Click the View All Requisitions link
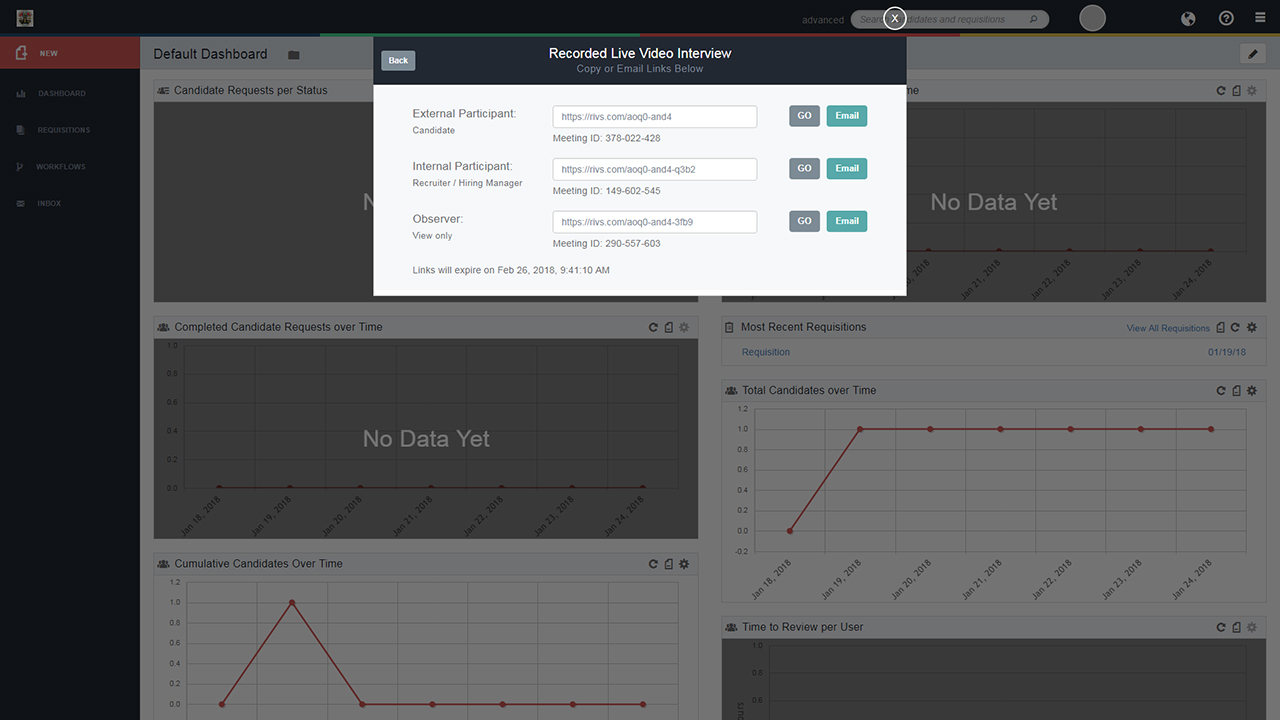 (x=1168, y=328)
